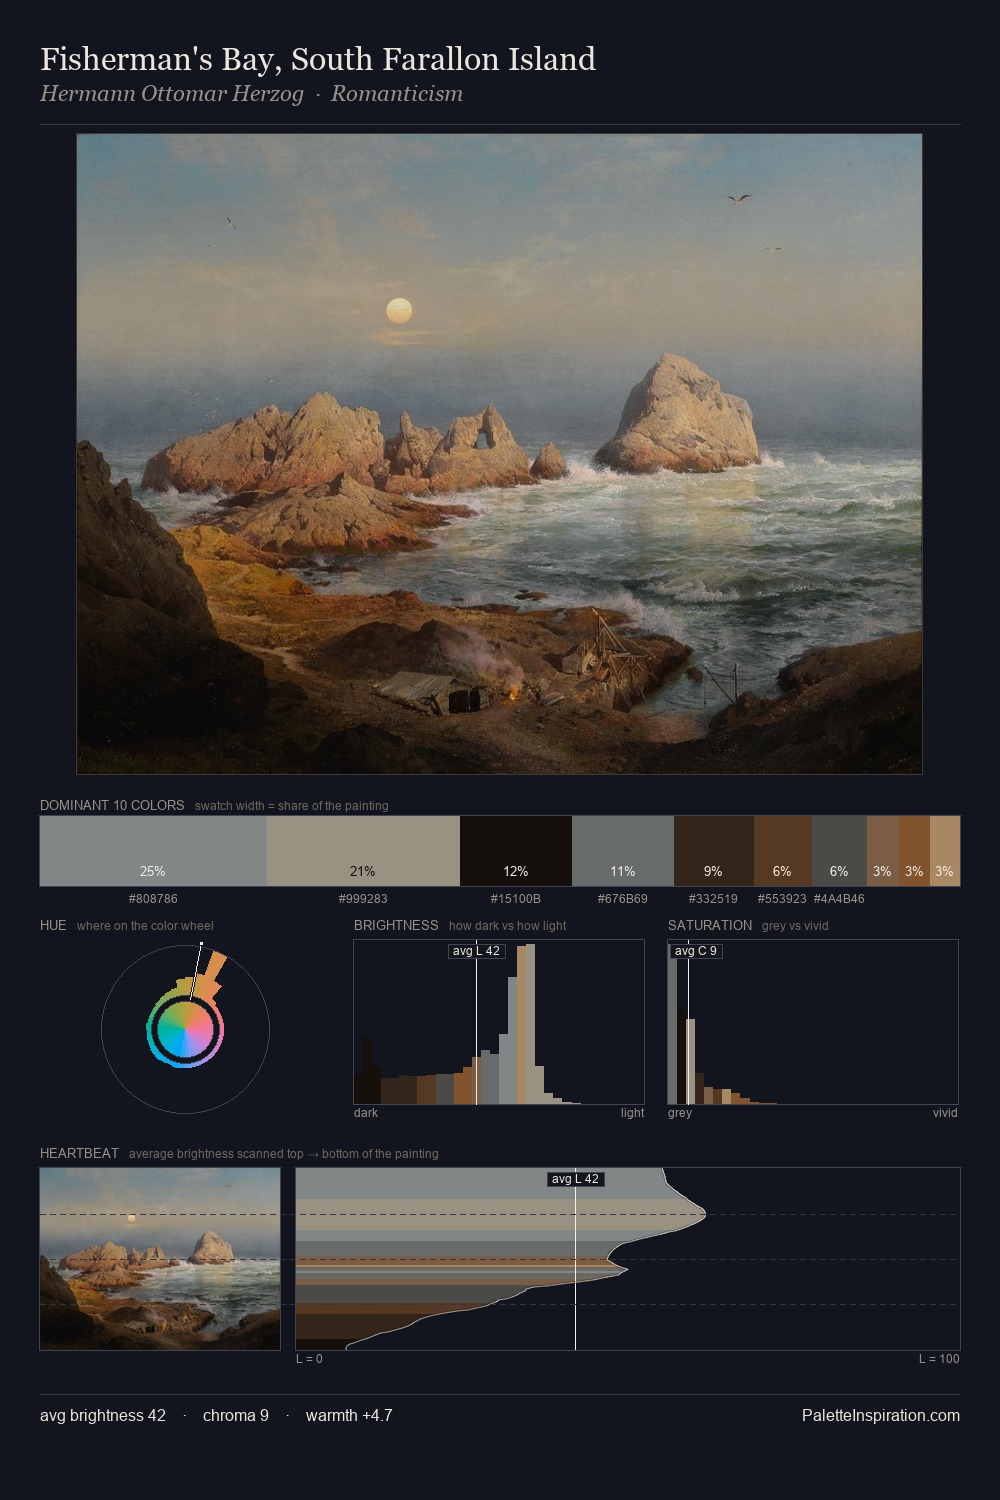Screen dimensions: 1000x1500
Task: Select the #332519 brown swatch showing 9%
Action: pyautogui.click(x=714, y=851)
